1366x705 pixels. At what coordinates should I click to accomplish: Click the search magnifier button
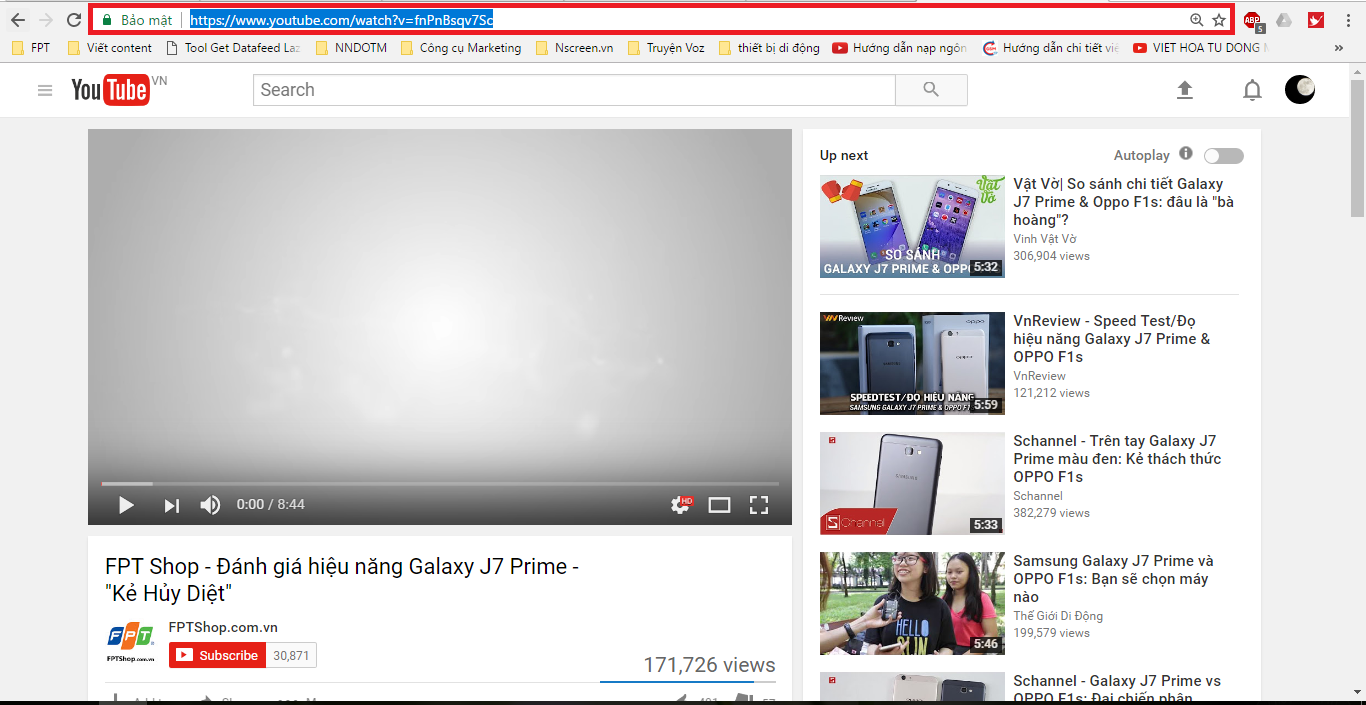(x=931, y=90)
